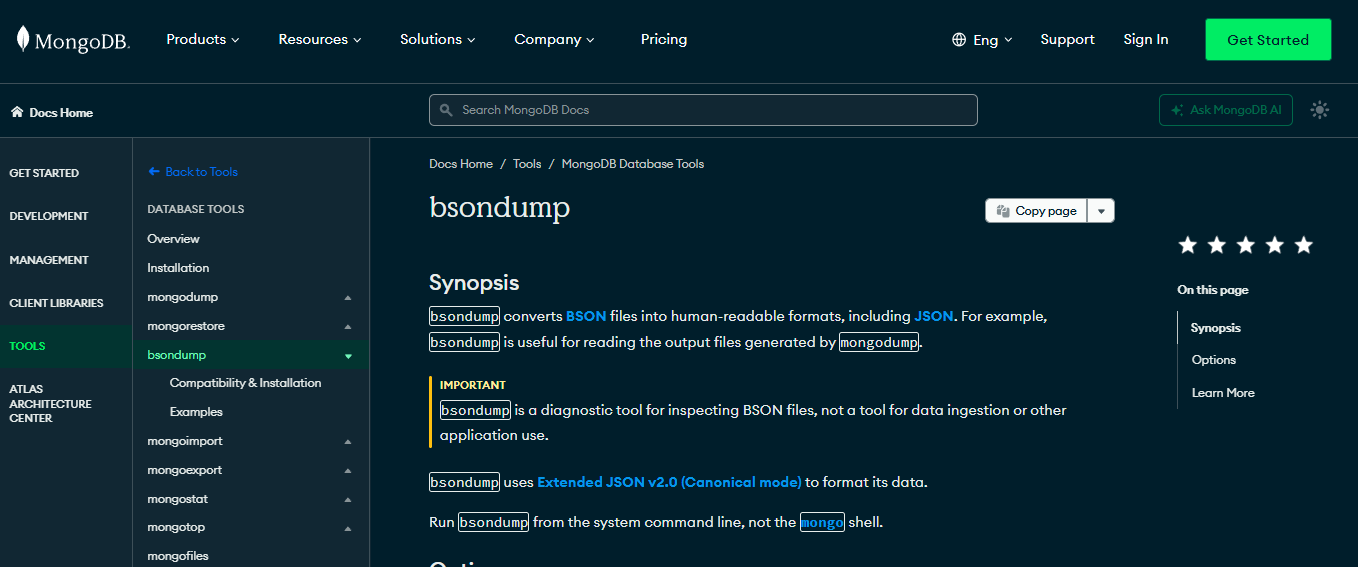The image size is (1358, 567).
Task: Toggle the dark/light theme sun icon
Action: click(x=1319, y=110)
